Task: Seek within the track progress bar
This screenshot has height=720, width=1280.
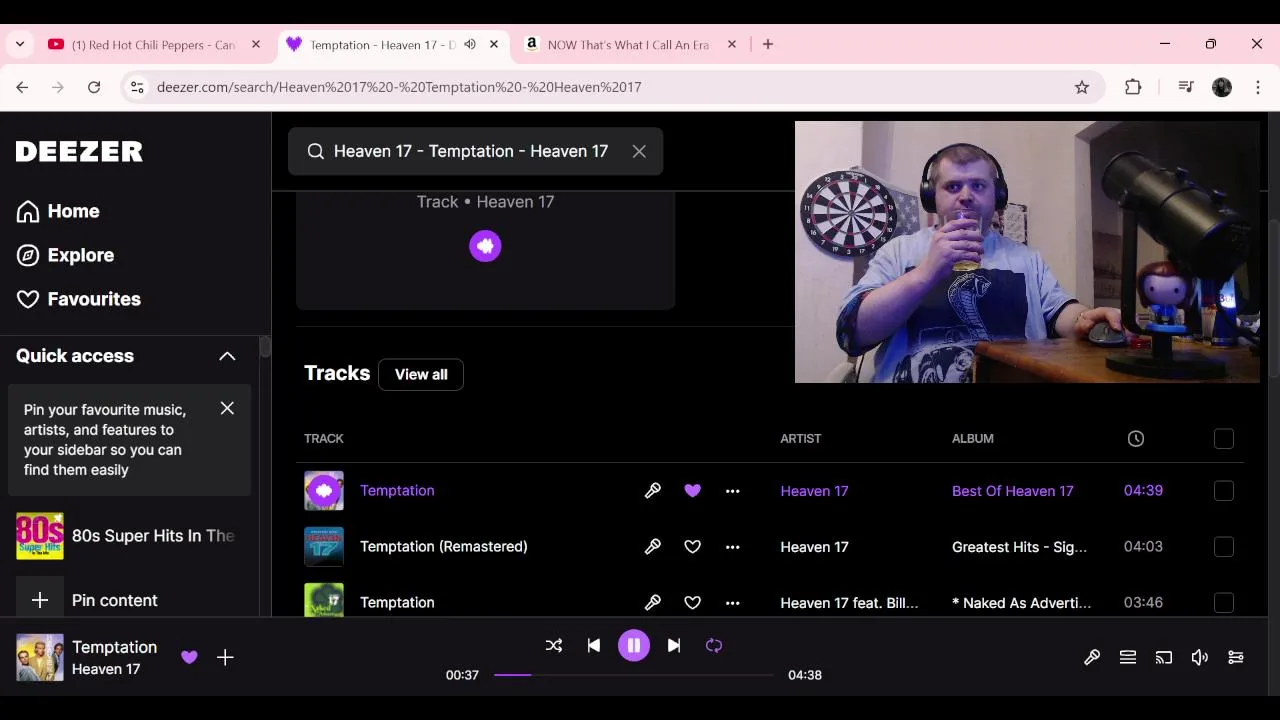Action: tap(634, 675)
